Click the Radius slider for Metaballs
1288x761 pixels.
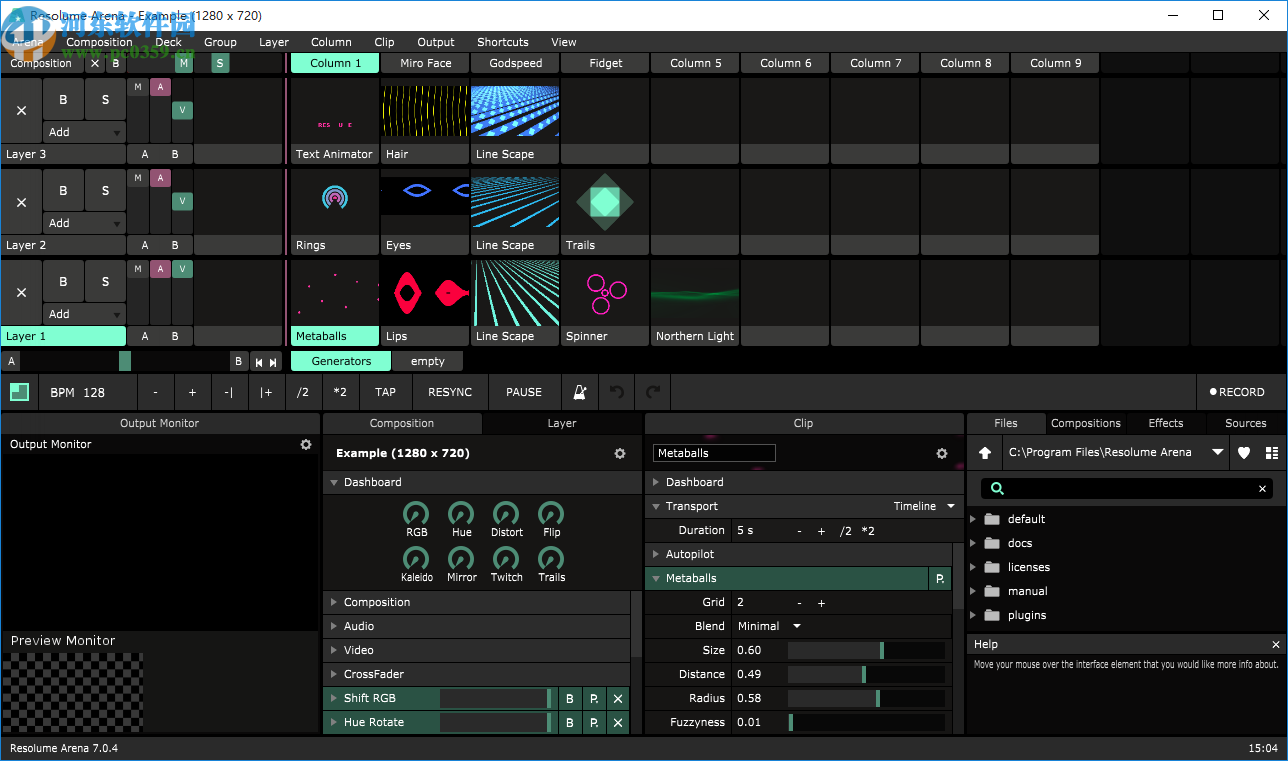(x=866, y=698)
